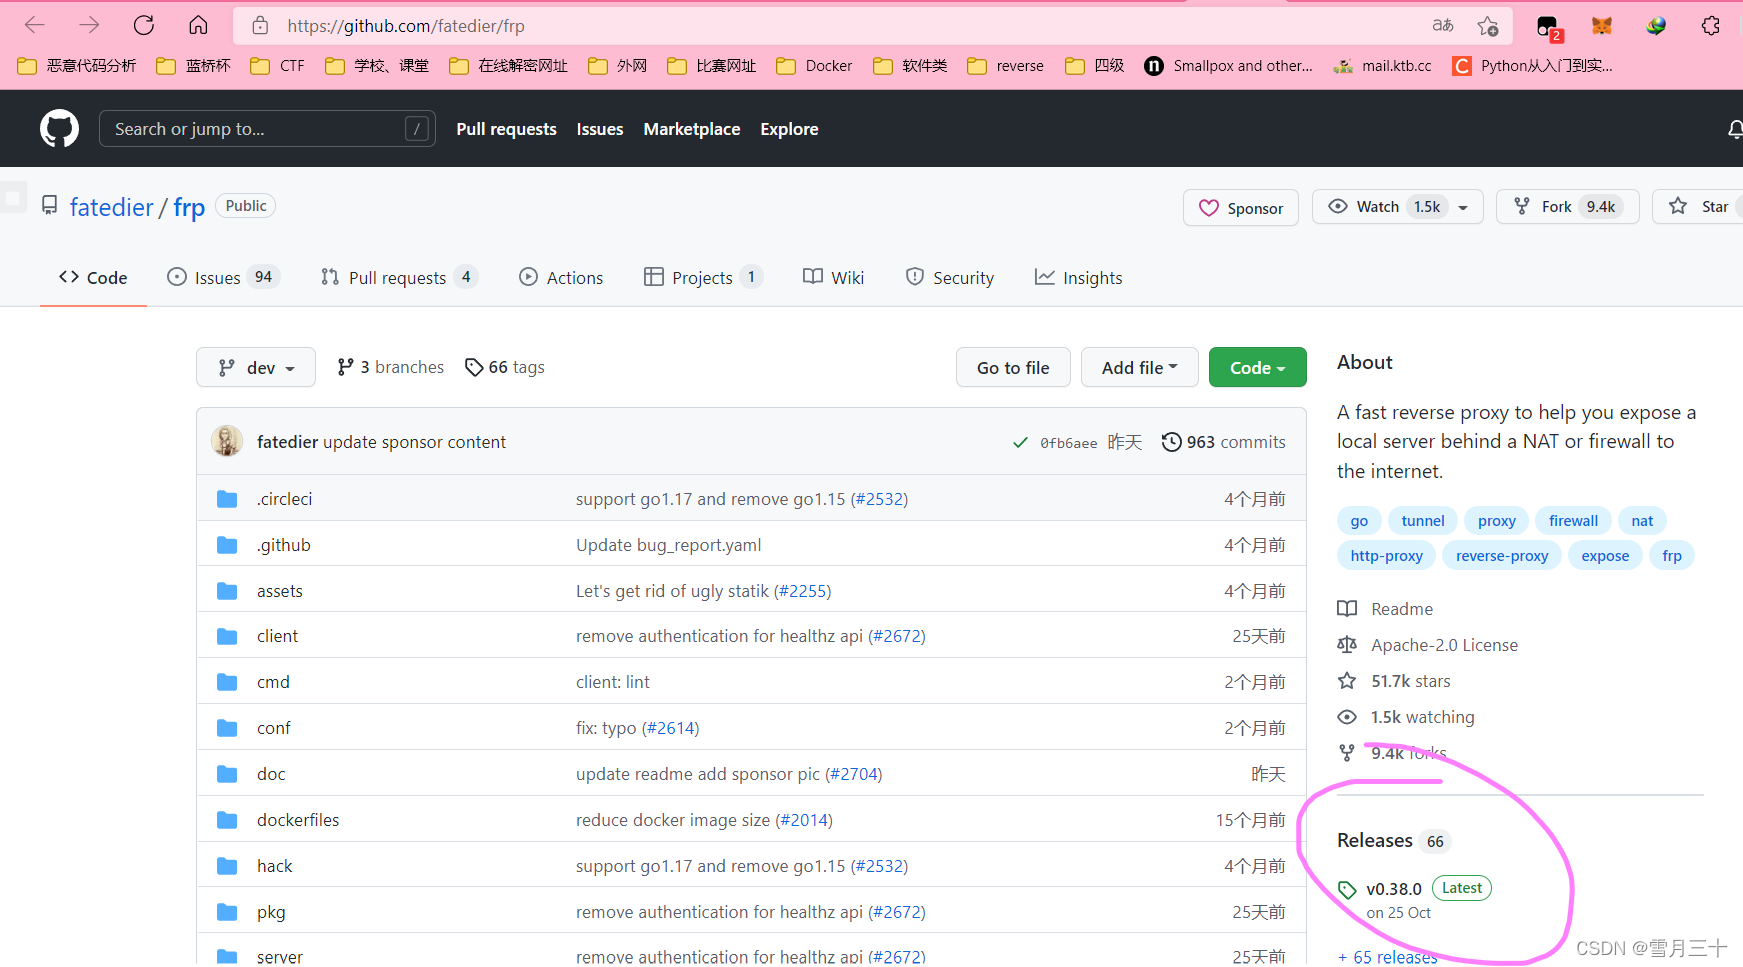1743x967 pixels.
Task: Fork the repository
Action: point(1567,207)
